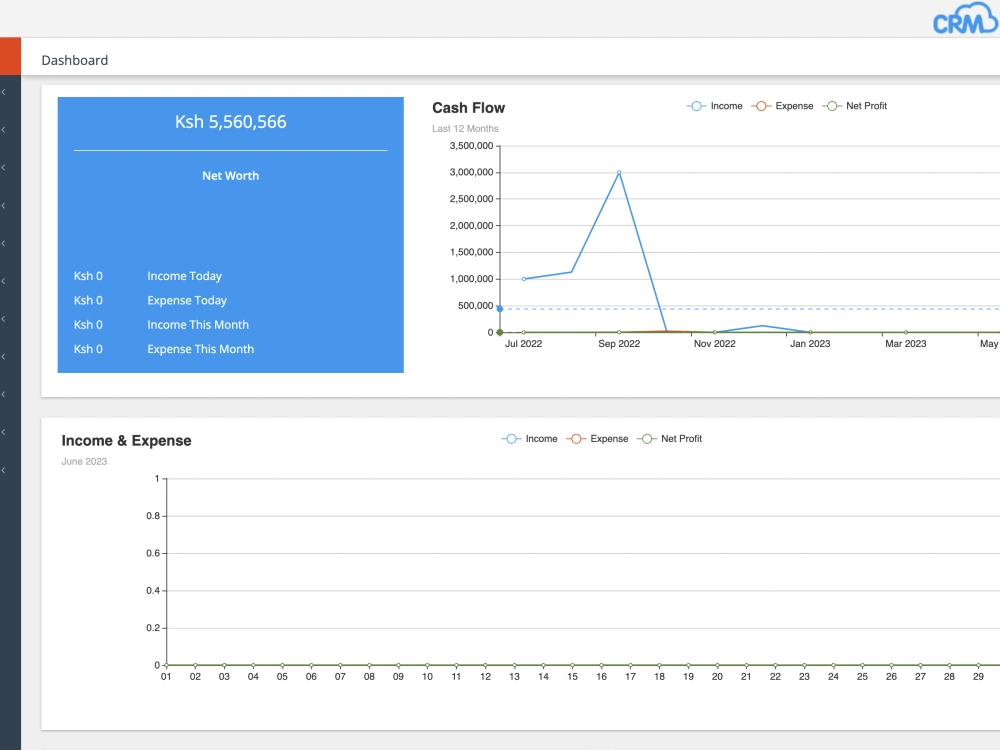Click the Nov 2022 x-axis label
Screen dimensions: 1000x750
click(x=715, y=344)
